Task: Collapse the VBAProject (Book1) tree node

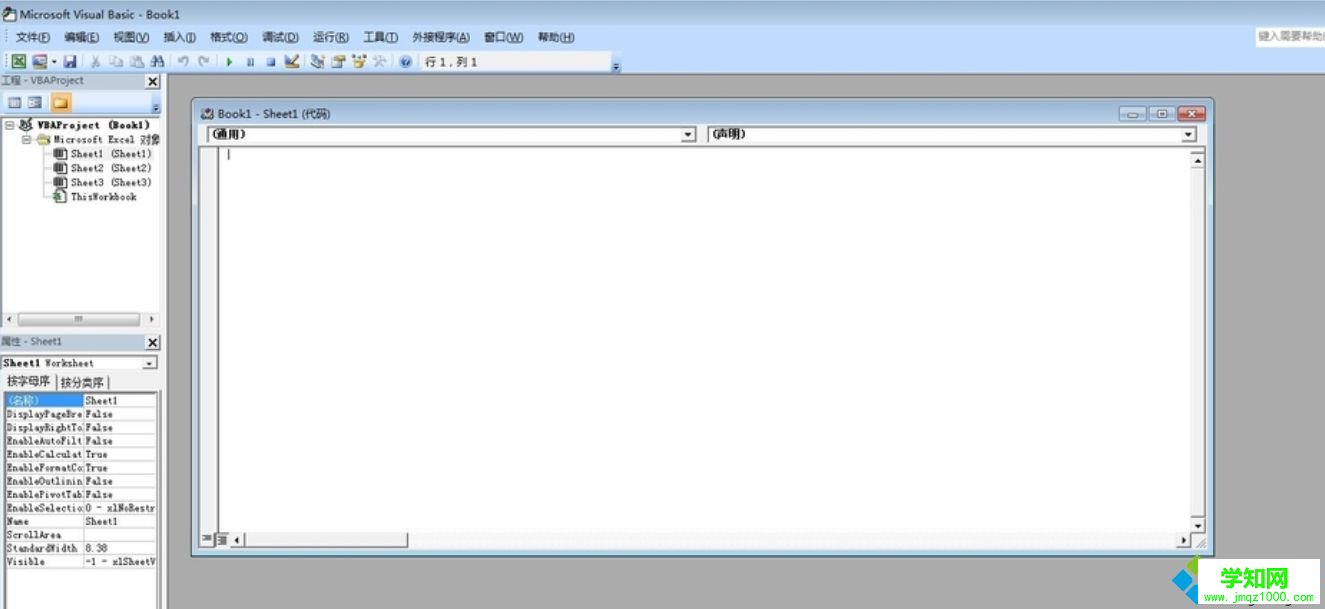Action: click(9, 124)
